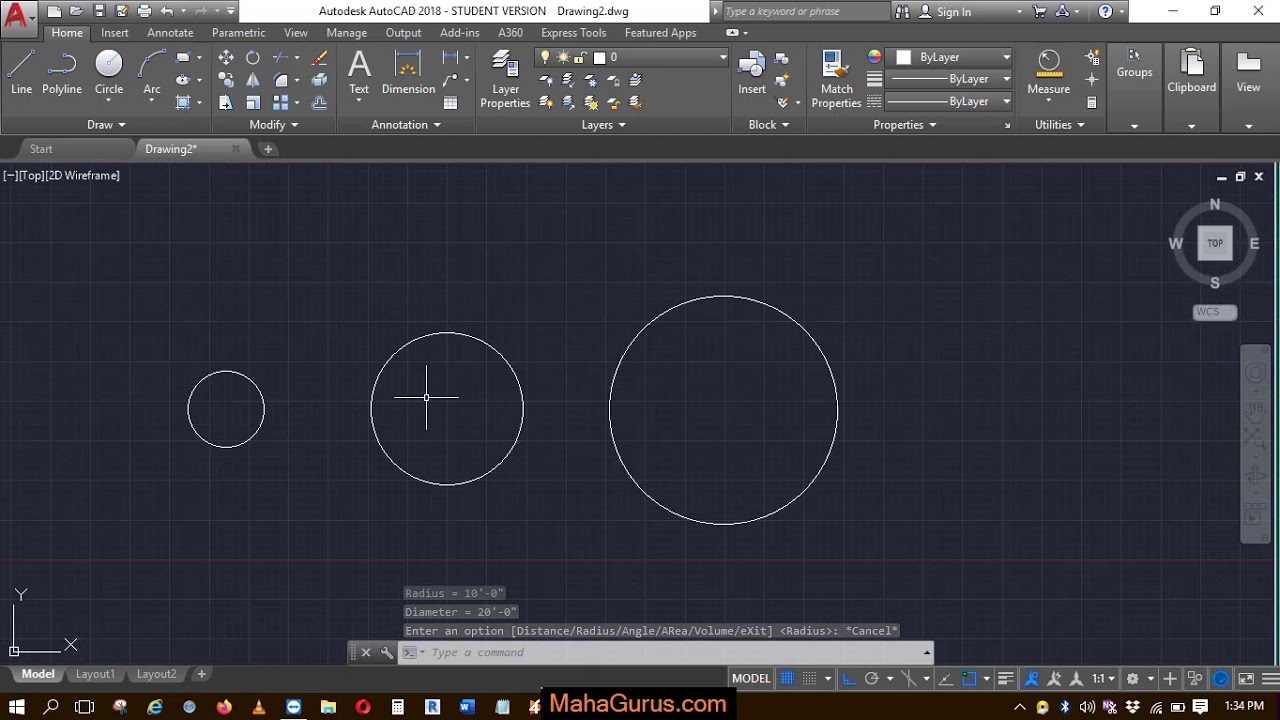1280x720 pixels.
Task: Switch to the Parametric tab
Action: [238, 33]
